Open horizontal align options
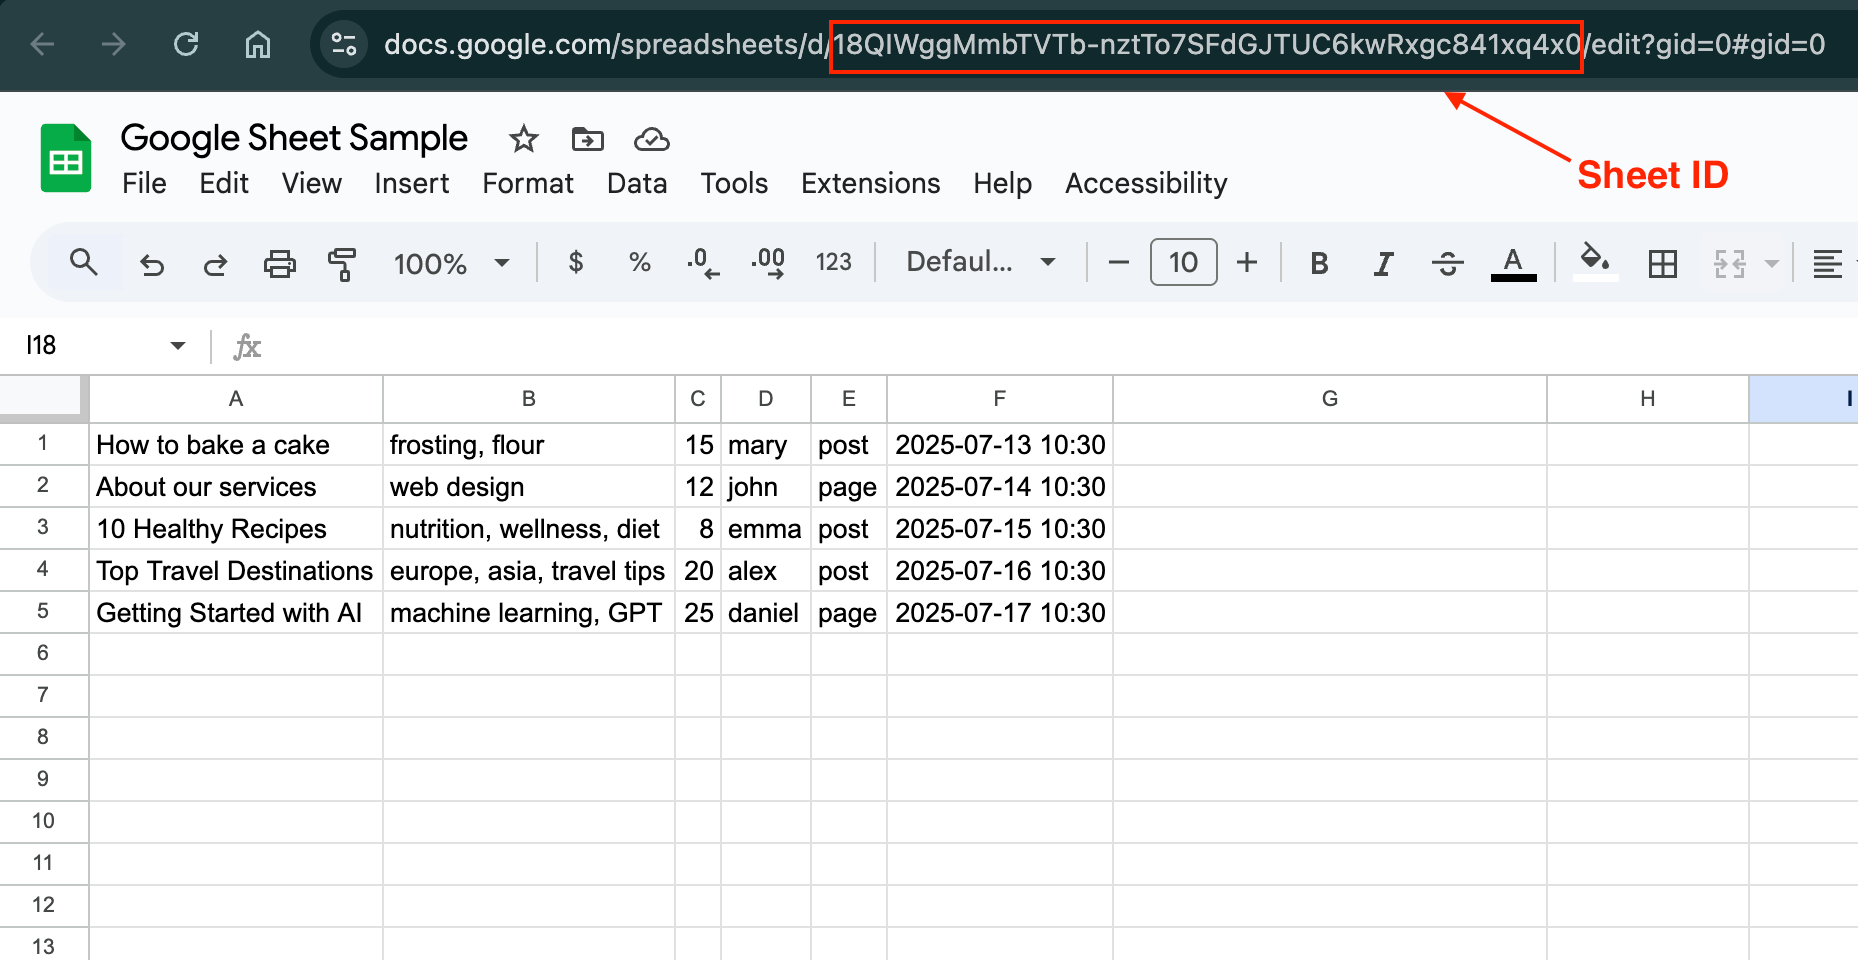 (1828, 264)
